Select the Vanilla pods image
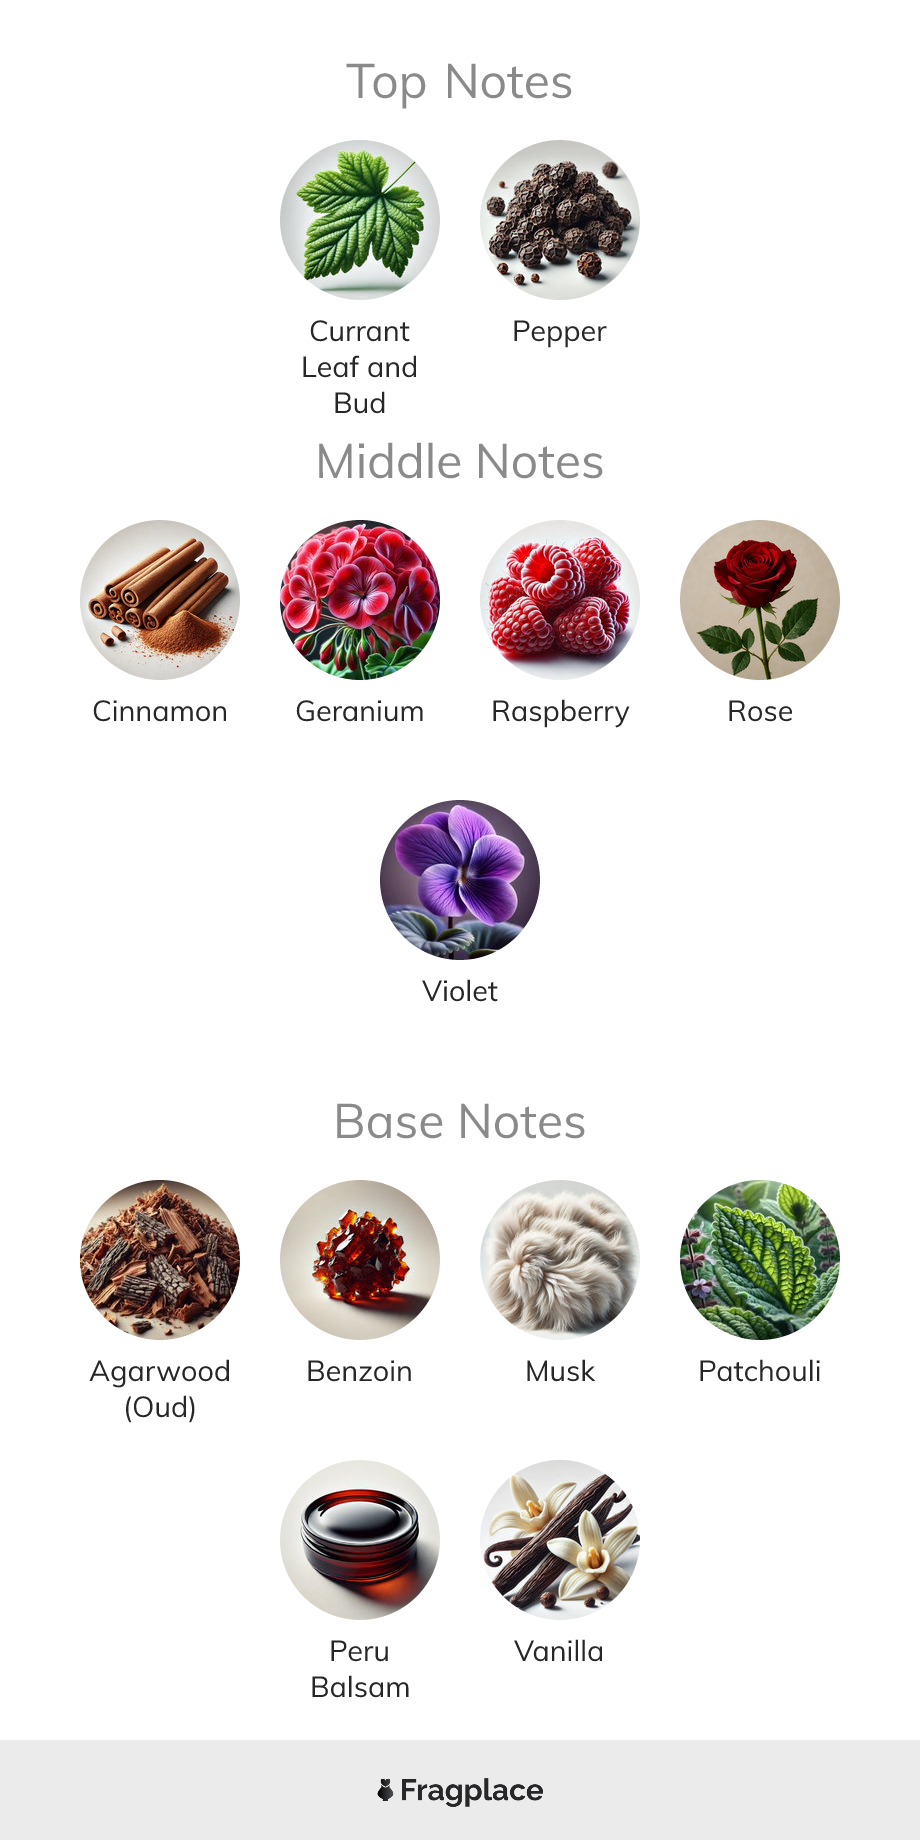 click(560, 1540)
